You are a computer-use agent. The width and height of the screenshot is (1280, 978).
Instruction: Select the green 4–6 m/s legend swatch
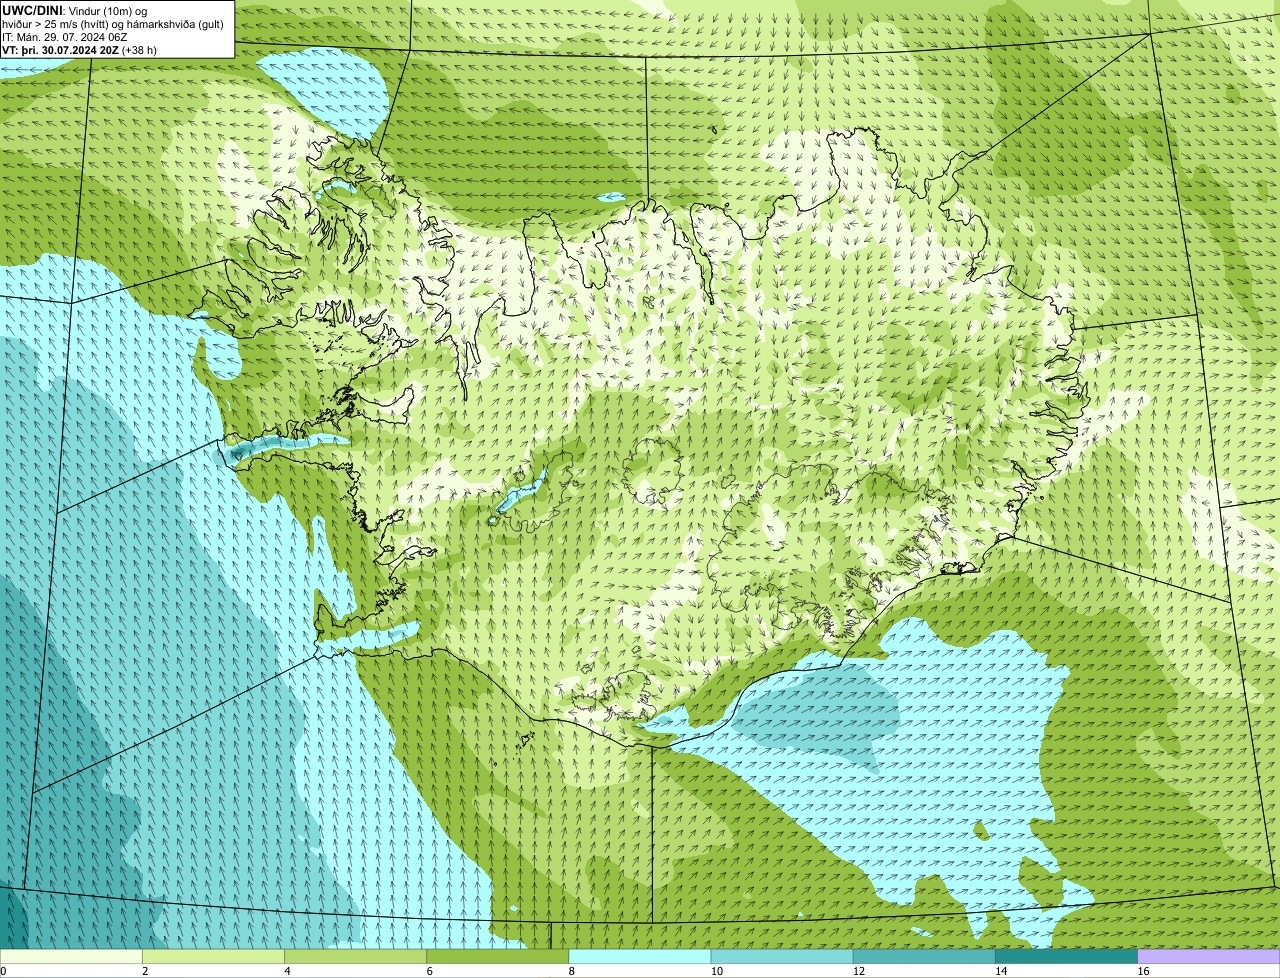[356, 956]
